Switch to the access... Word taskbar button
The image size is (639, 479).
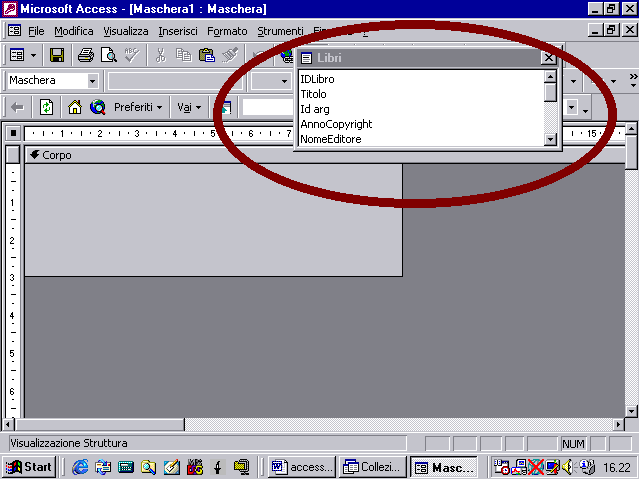pyautogui.click(x=302, y=467)
